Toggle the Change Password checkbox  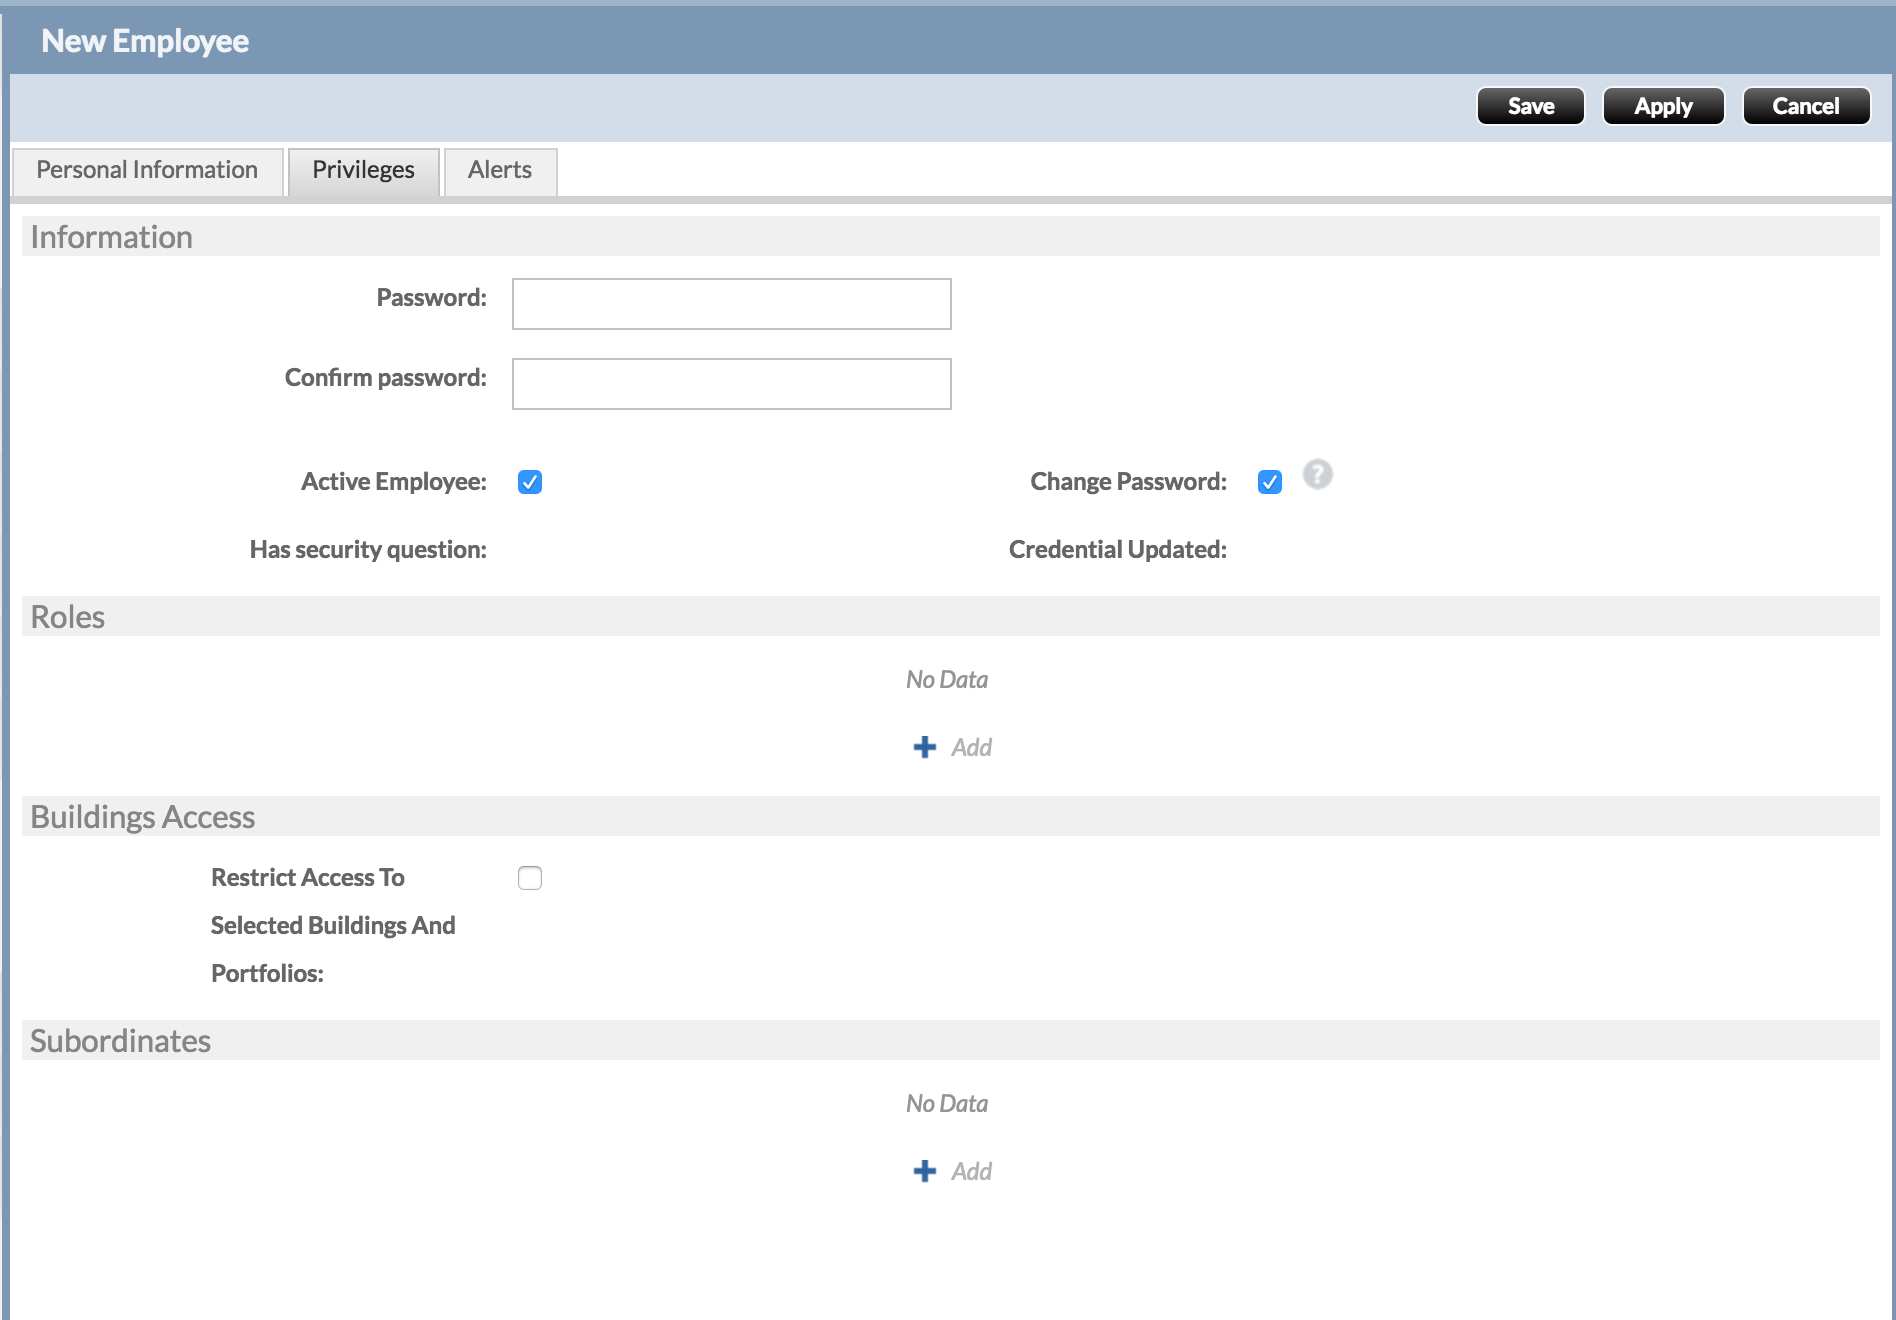(x=1270, y=482)
